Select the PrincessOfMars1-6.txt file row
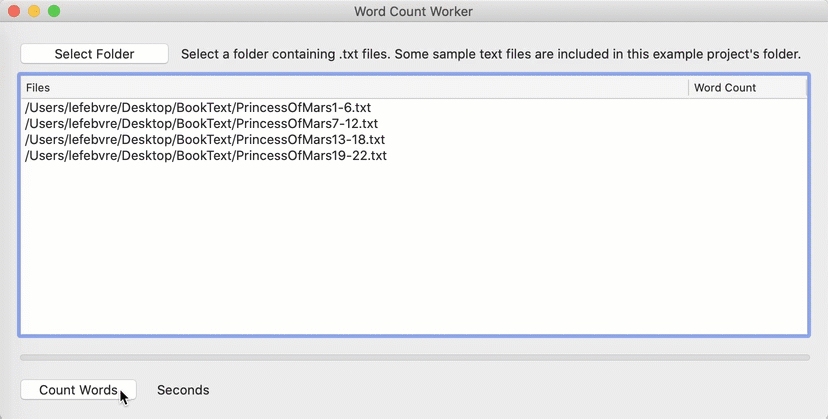828x419 pixels. [x=414, y=107]
